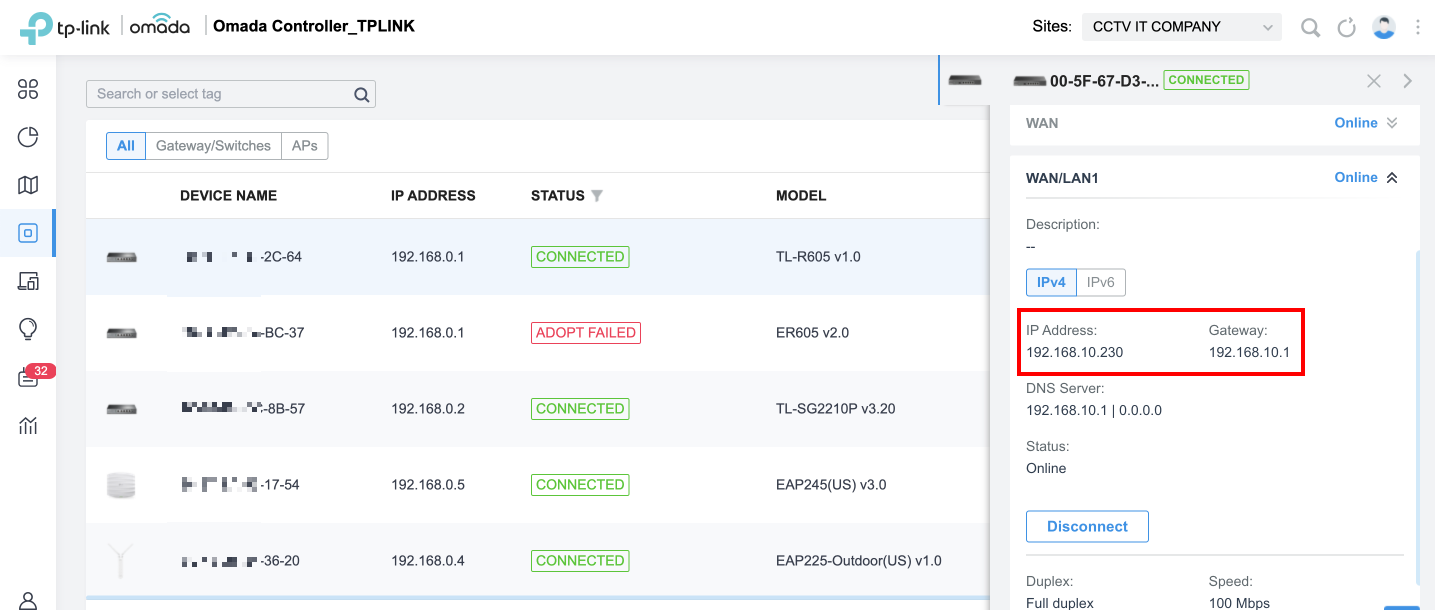The image size is (1435, 610).
Task: Open the Reports chart icon in sidebar
Action: 28,425
